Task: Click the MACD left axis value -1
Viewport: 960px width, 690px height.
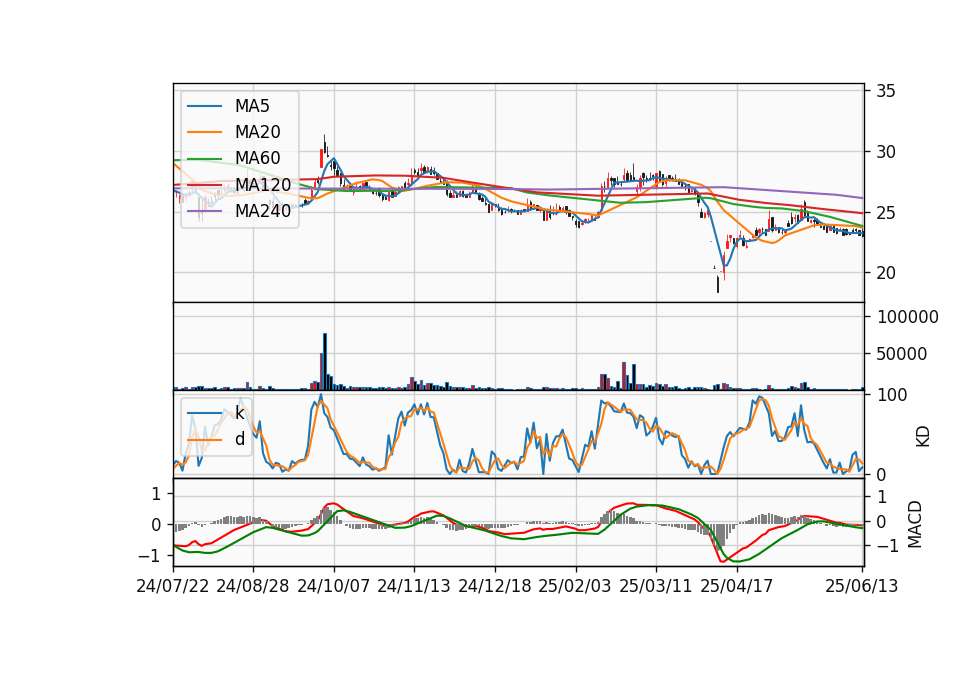Action: point(149,556)
